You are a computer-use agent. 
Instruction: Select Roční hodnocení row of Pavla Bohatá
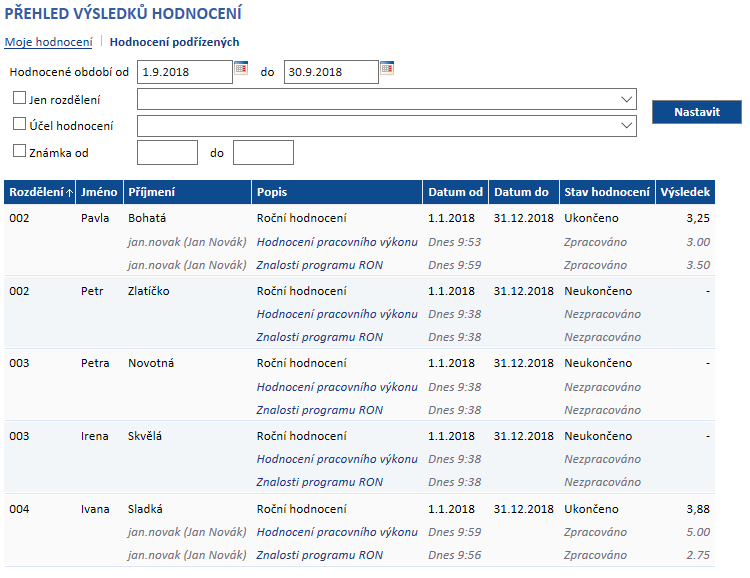coord(359,218)
